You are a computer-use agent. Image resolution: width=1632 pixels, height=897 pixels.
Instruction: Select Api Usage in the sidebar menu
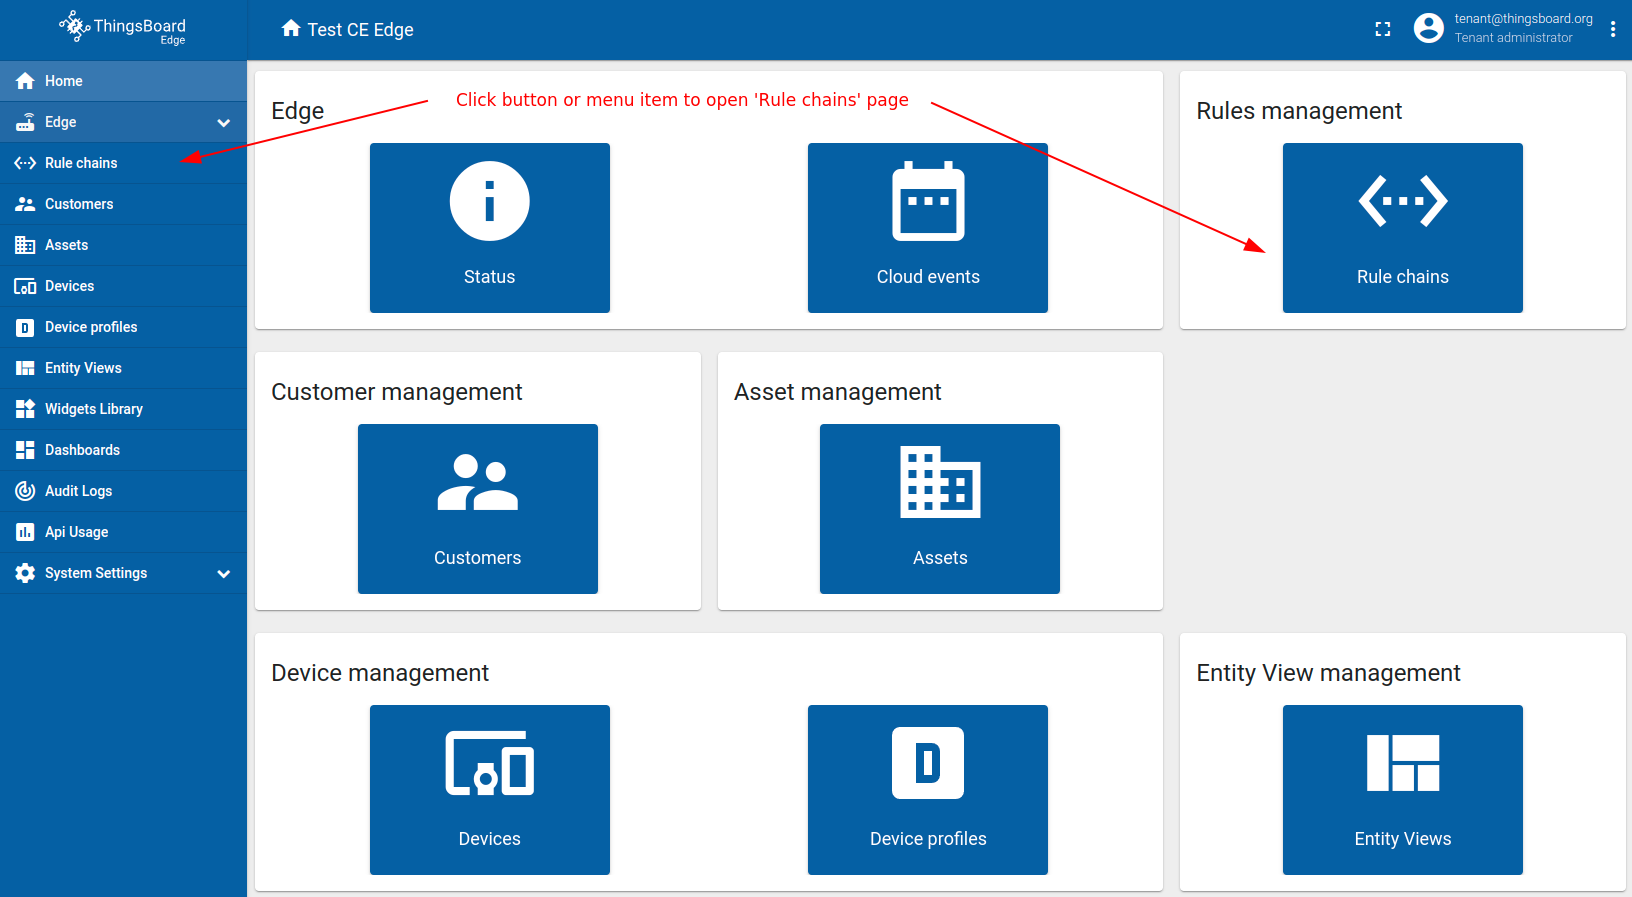point(123,532)
